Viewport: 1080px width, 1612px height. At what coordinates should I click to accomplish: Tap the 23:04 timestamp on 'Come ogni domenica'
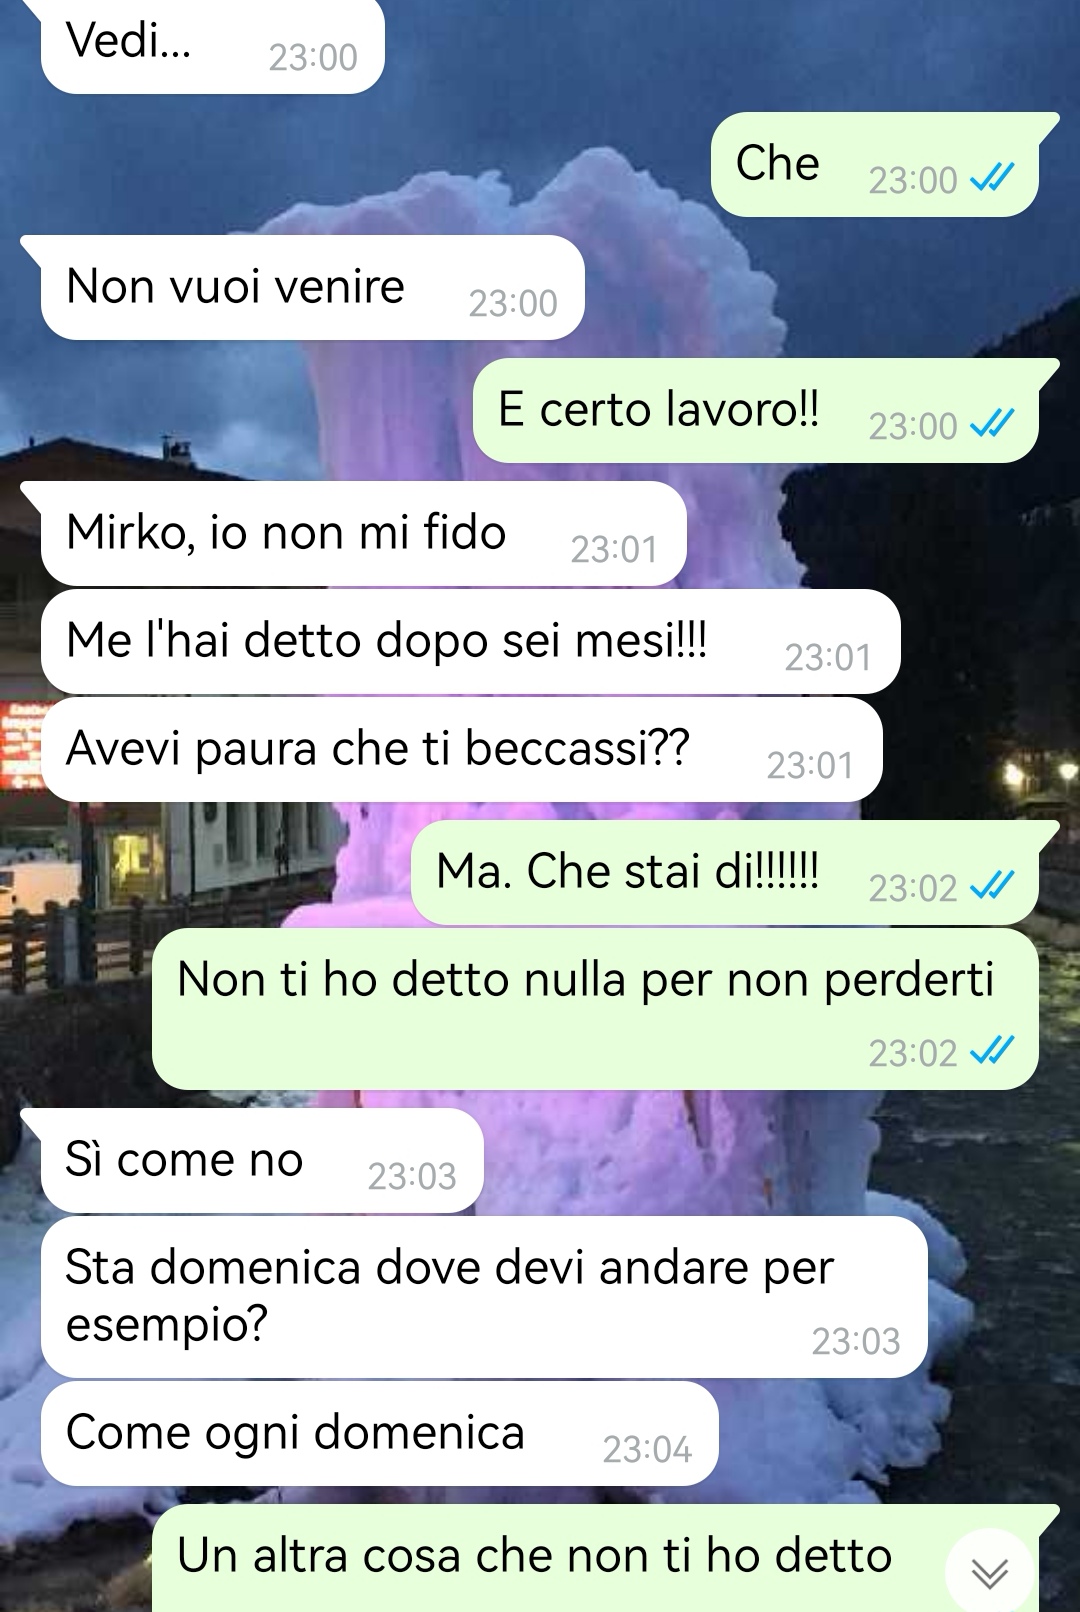click(x=647, y=1449)
